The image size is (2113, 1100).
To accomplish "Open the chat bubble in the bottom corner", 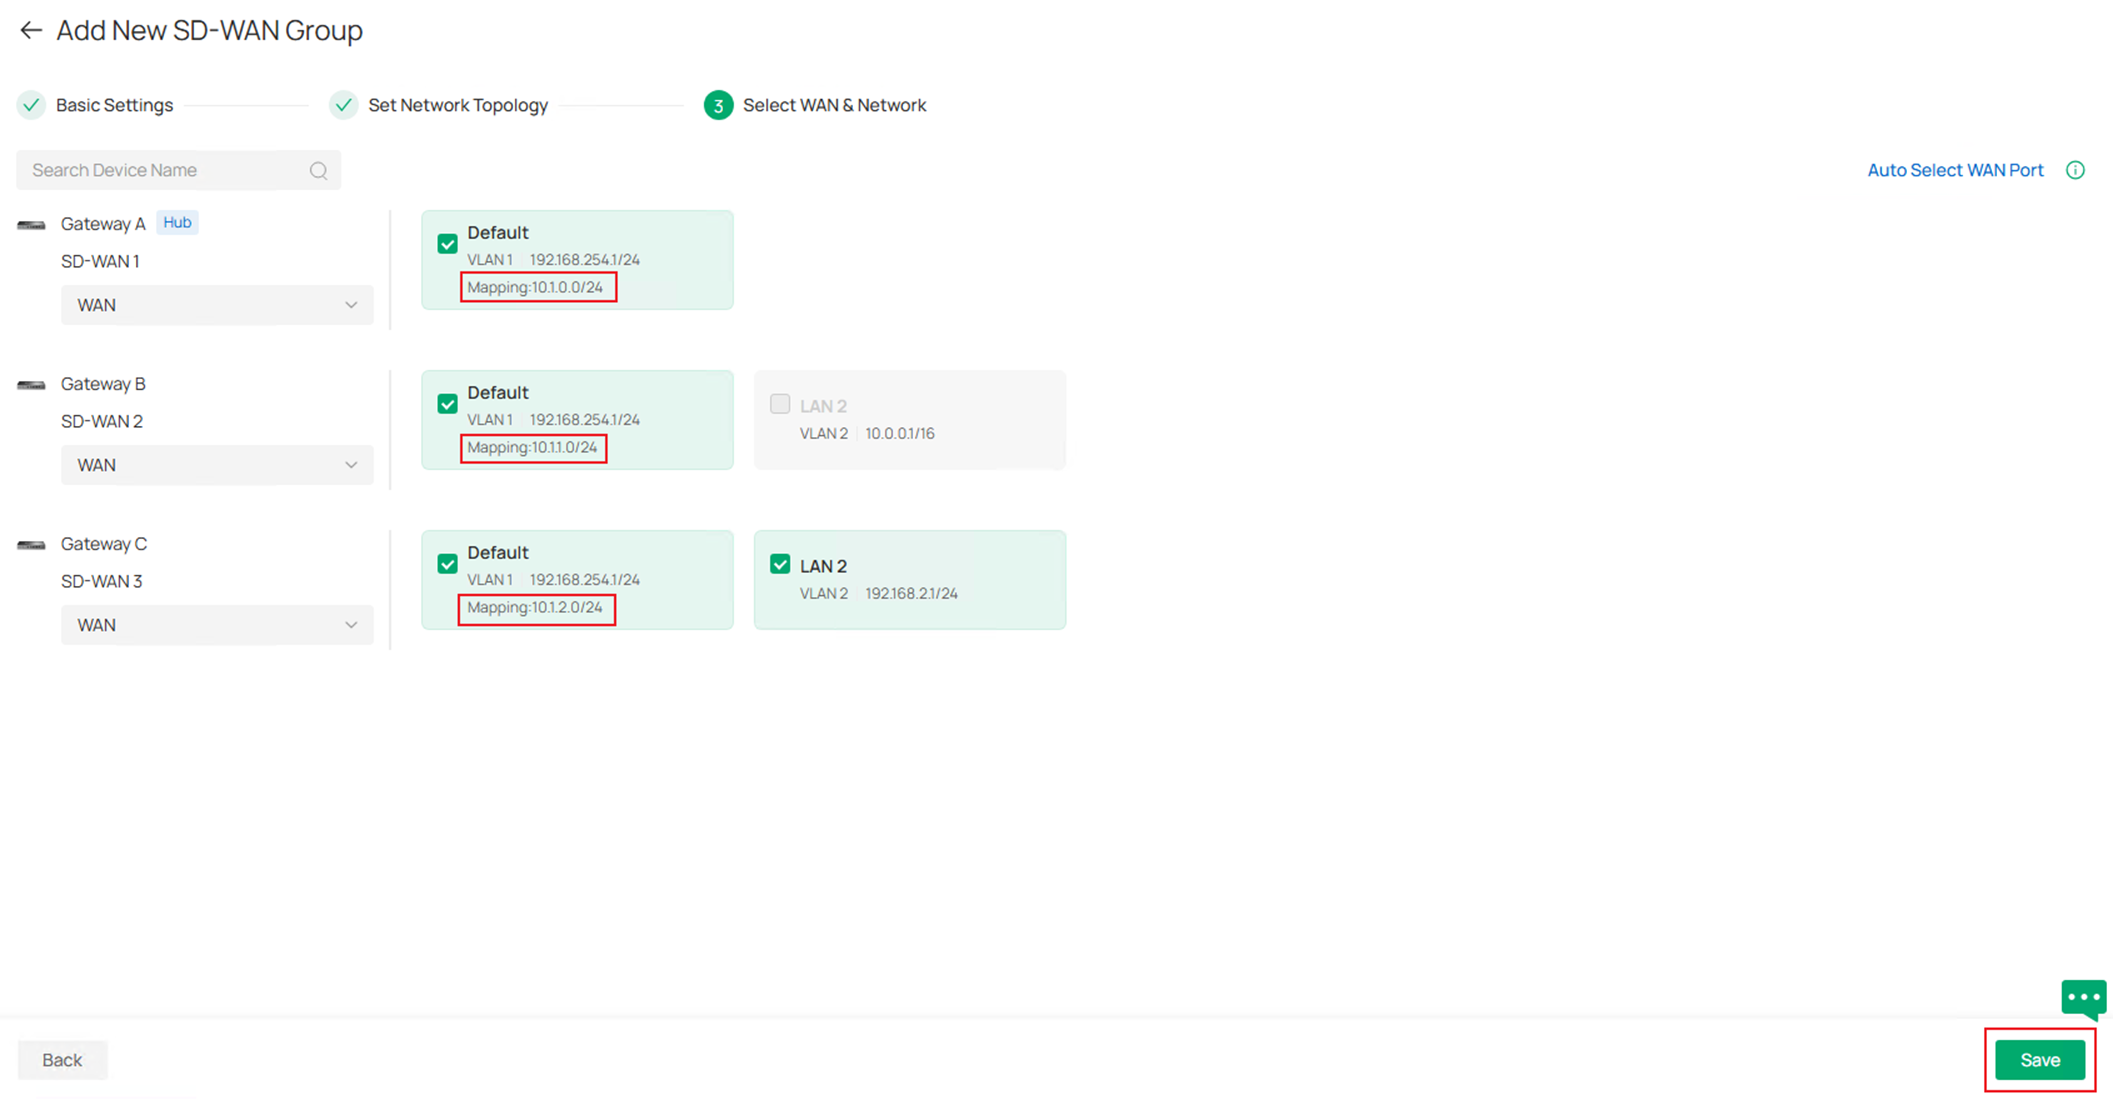I will point(2084,998).
